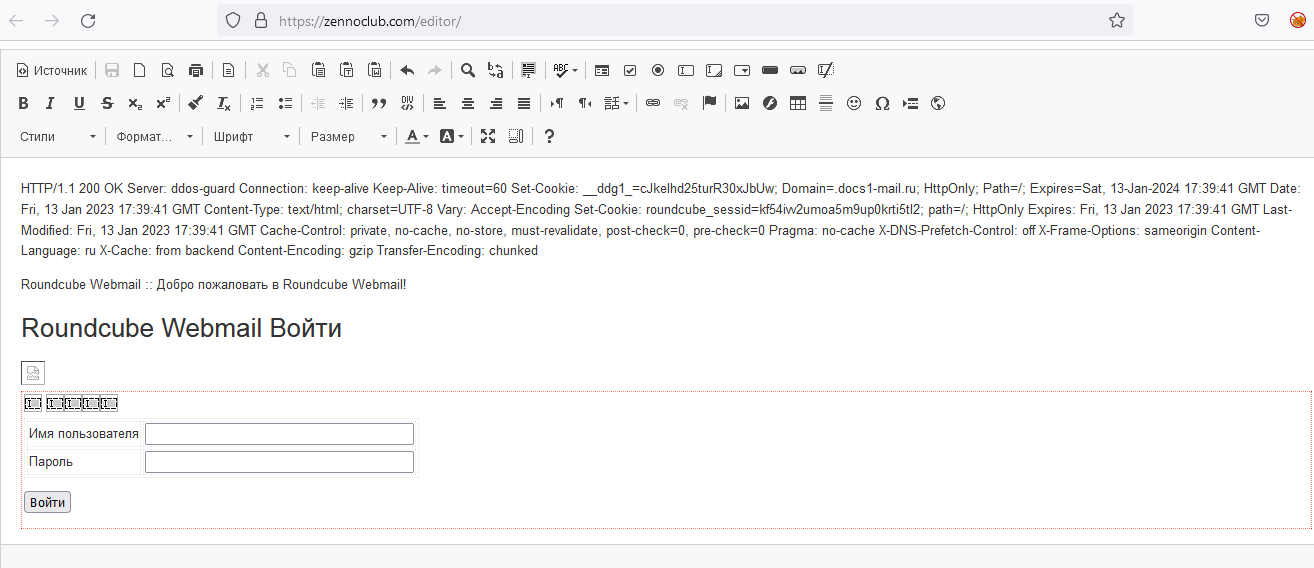Click the Anchor flag icon

709,103
